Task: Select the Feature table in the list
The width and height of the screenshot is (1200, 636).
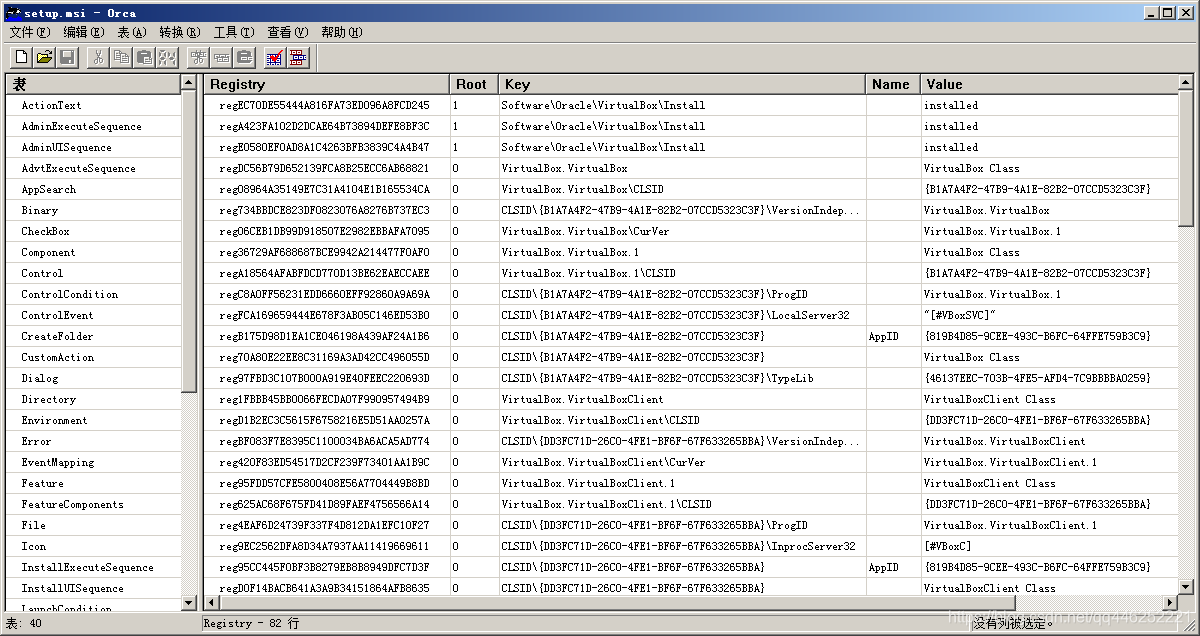Action: point(42,483)
